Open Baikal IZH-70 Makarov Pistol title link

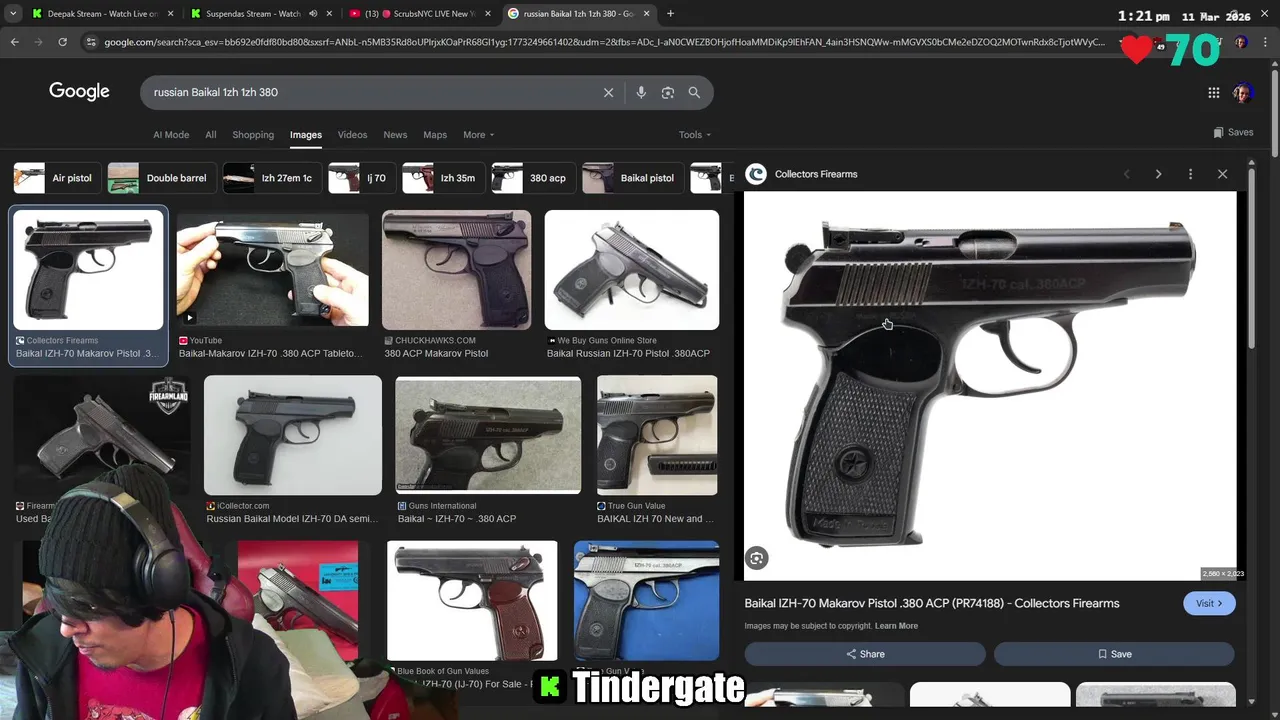click(932, 603)
